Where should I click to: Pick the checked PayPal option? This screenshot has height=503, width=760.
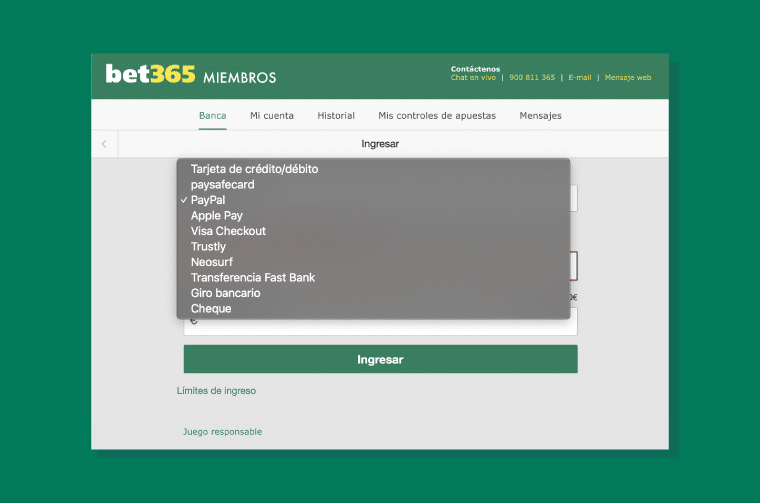[373, 200]
